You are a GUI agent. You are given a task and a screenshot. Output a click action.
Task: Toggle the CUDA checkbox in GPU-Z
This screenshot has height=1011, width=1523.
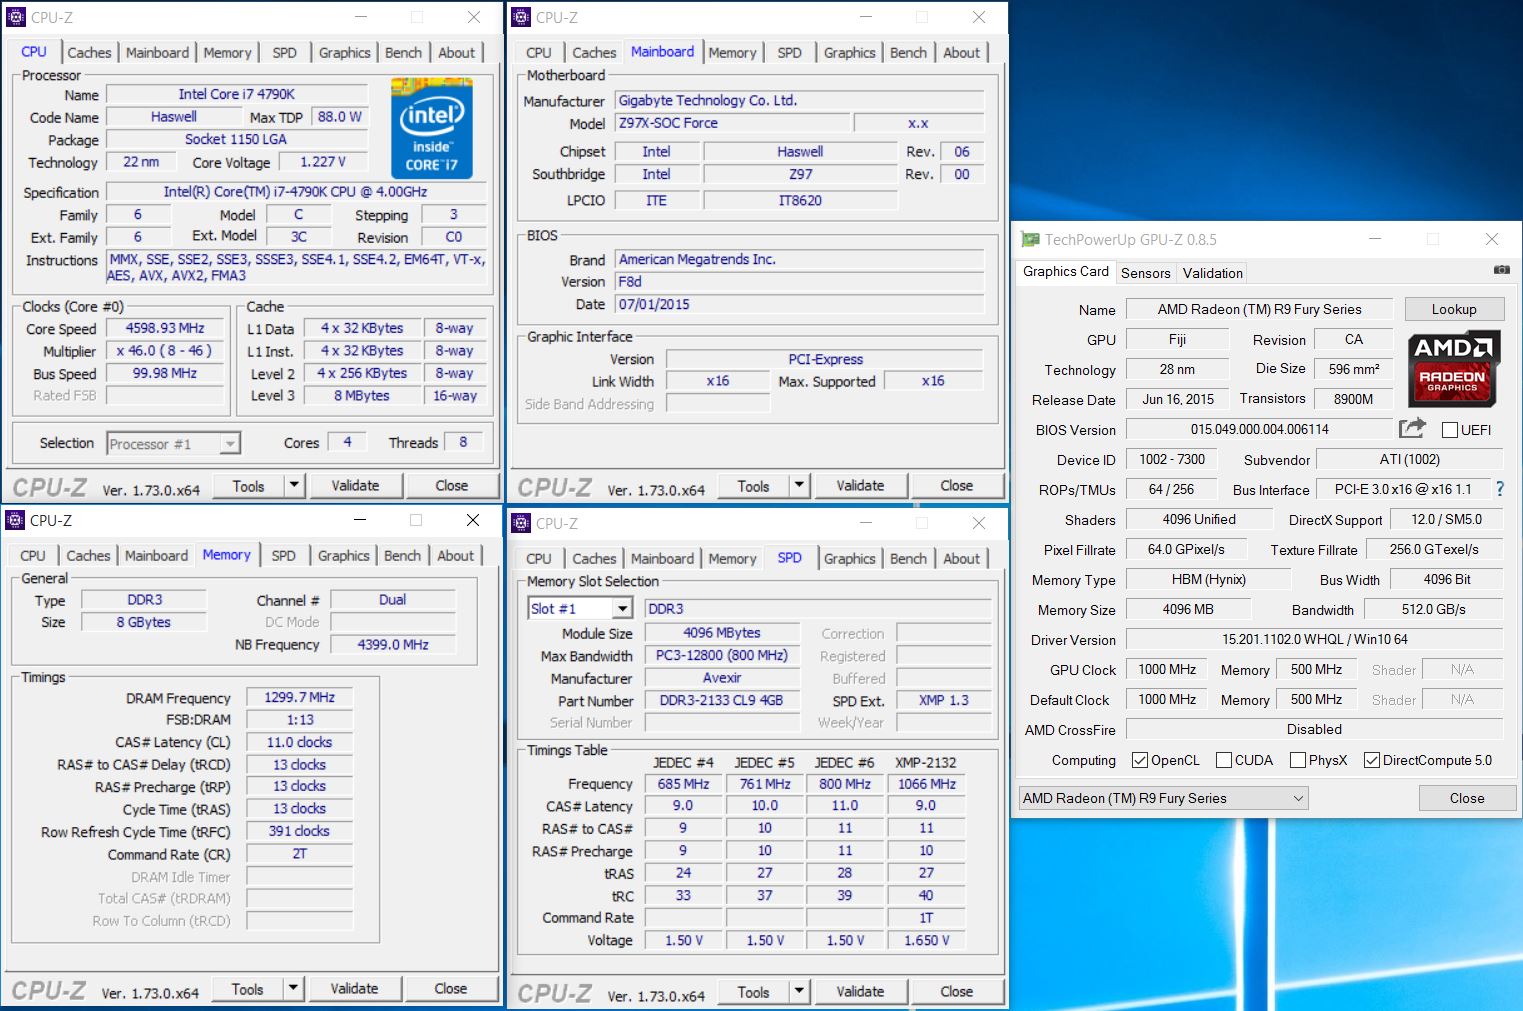(x=1224, y=760)
